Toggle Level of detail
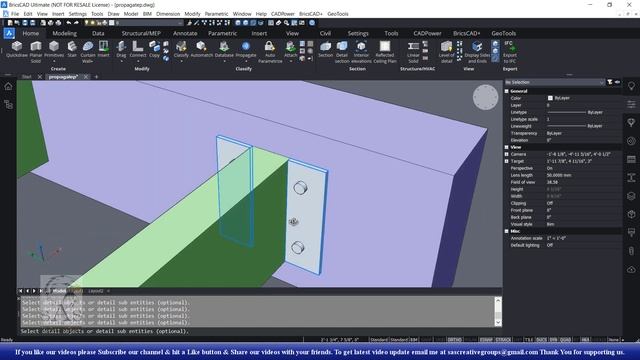640x360 pixels. 446,51
